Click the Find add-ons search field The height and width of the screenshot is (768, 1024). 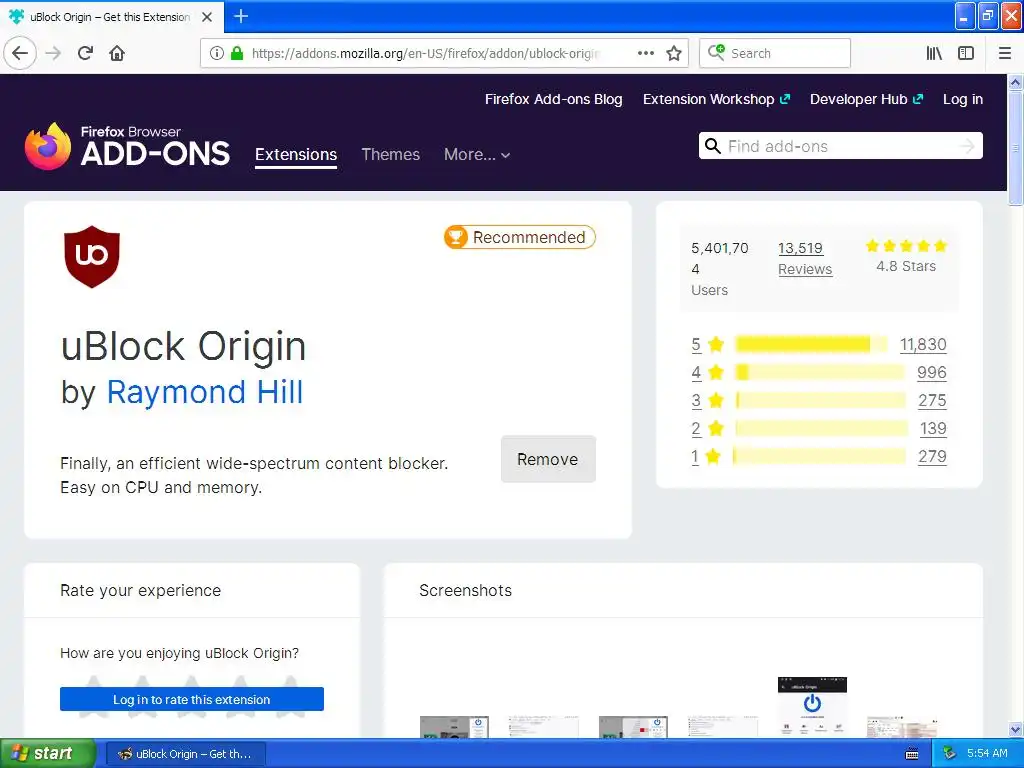tap(840, 146)
